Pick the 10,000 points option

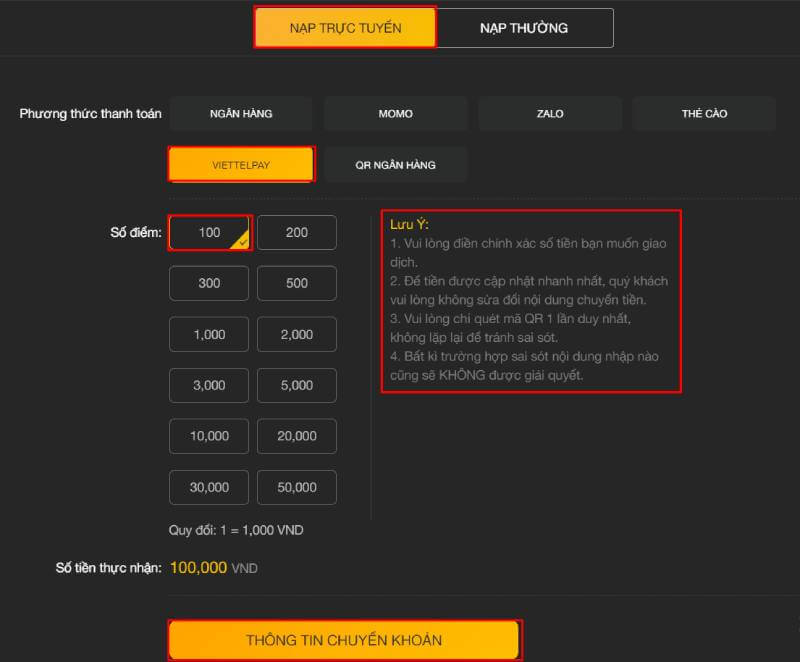coord(209,437)
